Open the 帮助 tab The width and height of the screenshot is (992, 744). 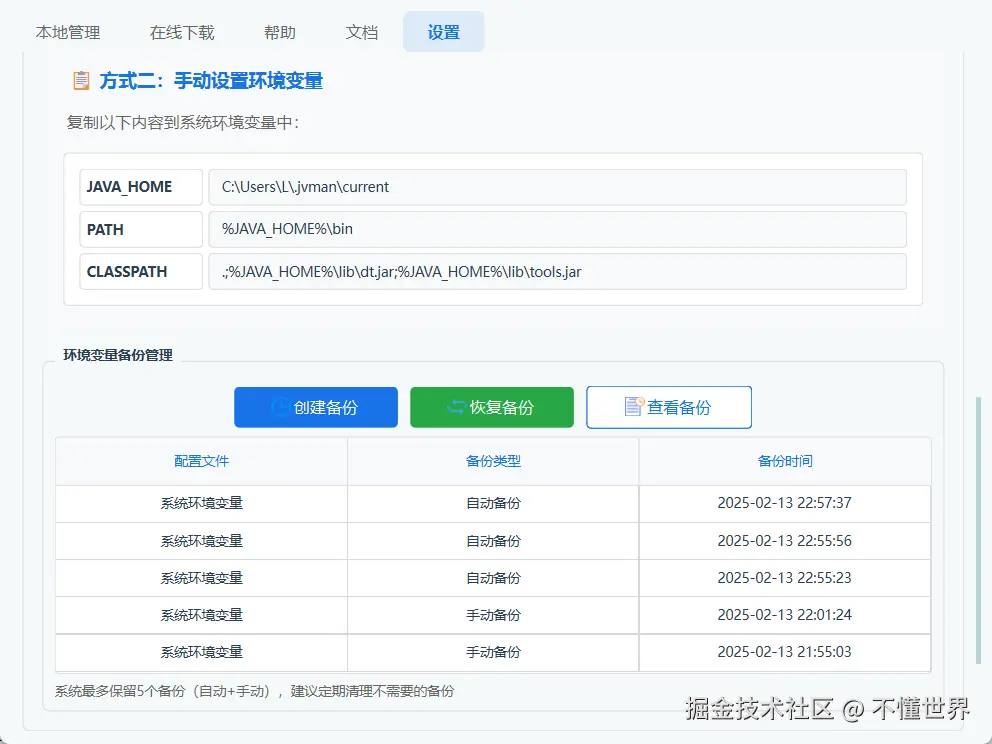pos(280,32)
